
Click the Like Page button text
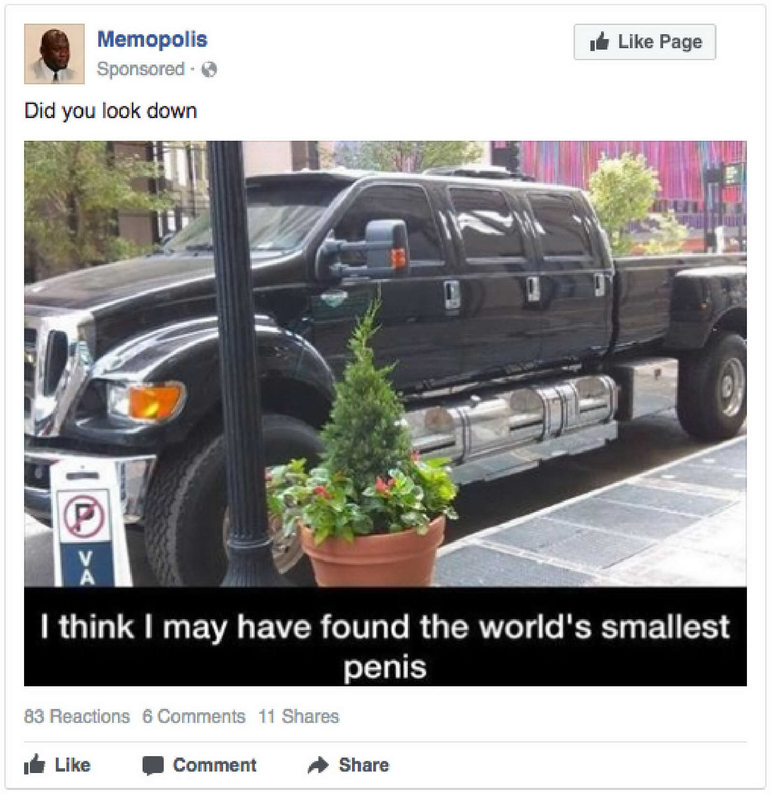coord(660,42)
